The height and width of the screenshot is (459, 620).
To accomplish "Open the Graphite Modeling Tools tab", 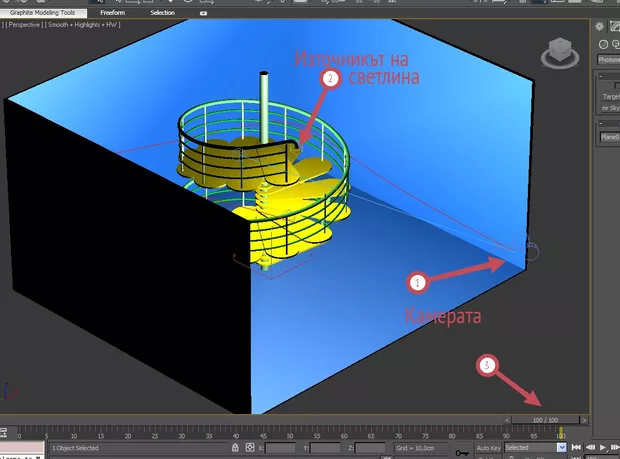I will [43, 13].
